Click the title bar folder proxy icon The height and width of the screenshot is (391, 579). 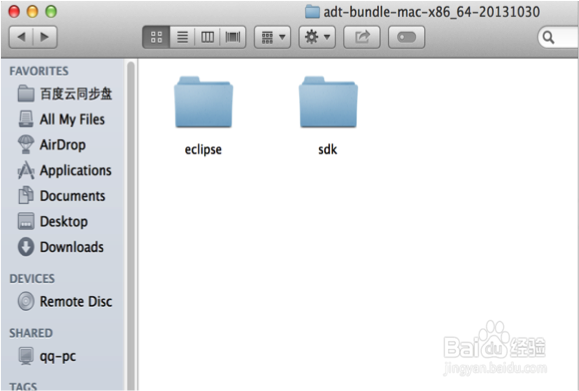coord(312,12)
